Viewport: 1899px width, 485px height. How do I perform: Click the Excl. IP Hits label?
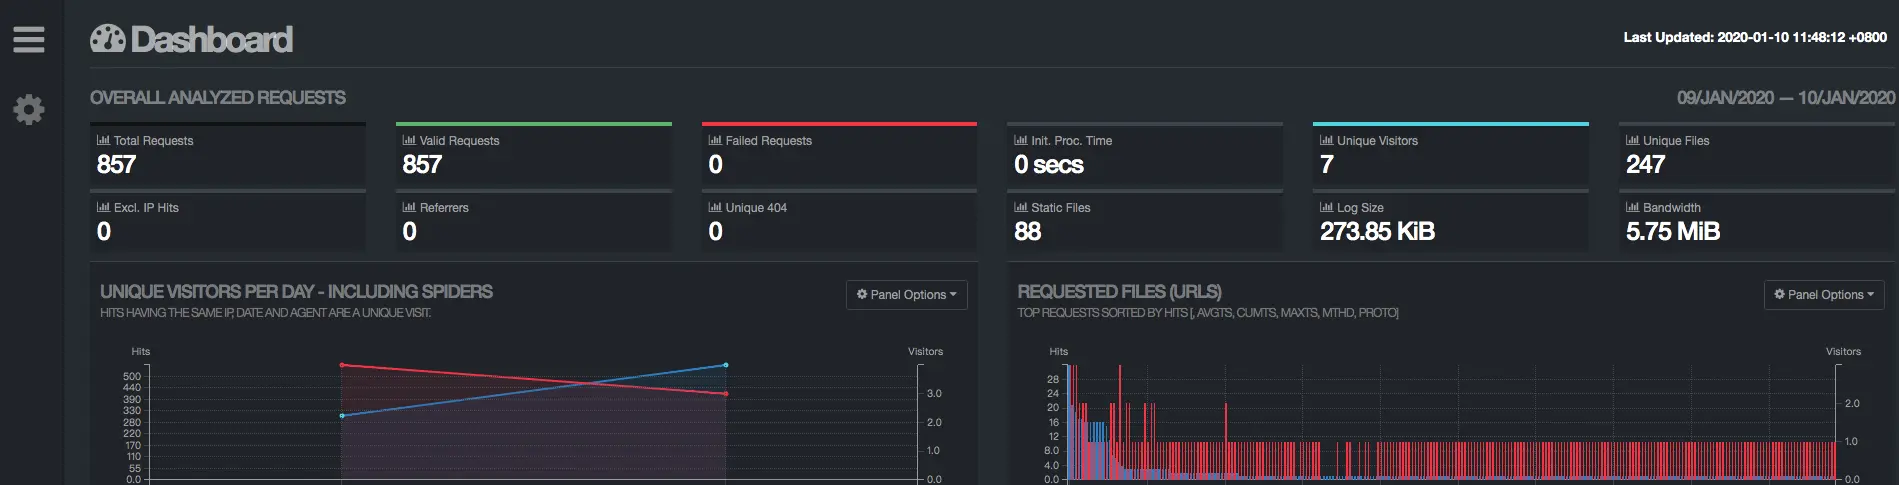click(146, 207)
